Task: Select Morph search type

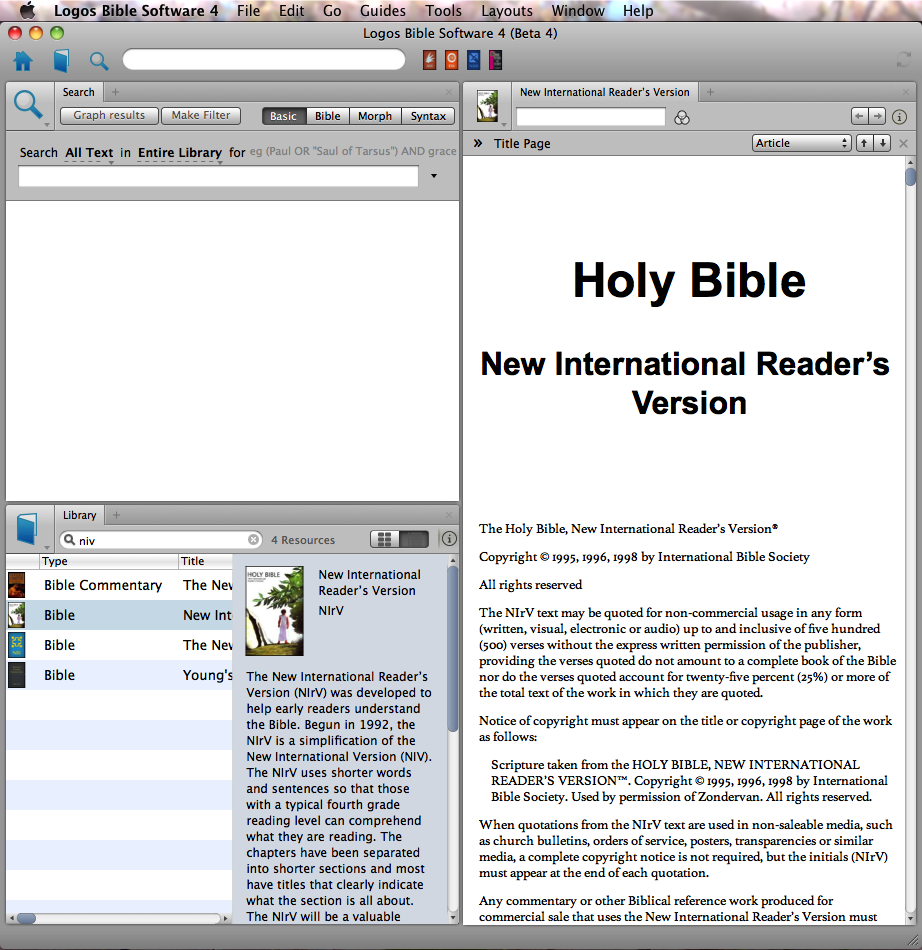Action: (x=375, y=116)
